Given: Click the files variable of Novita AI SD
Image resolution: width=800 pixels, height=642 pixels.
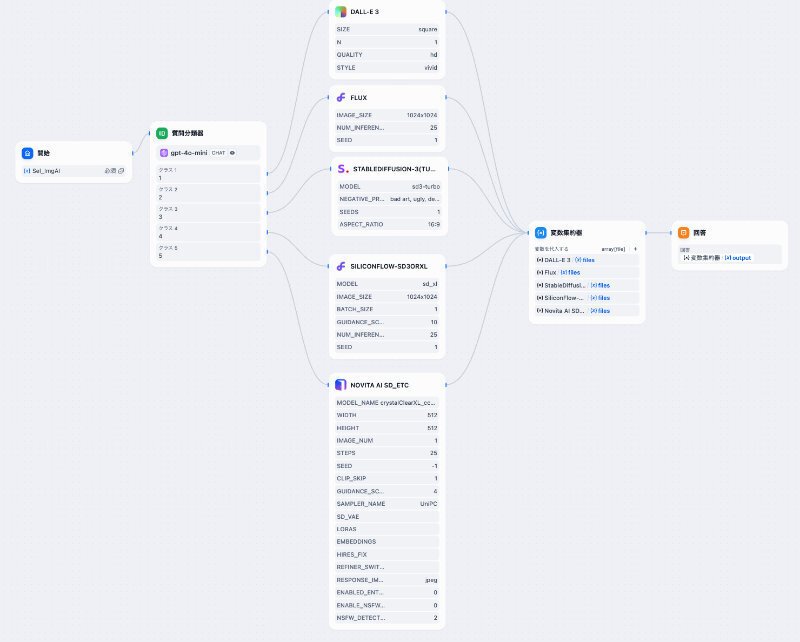Looking at the screenshot, I should click(x=601, y=311).
